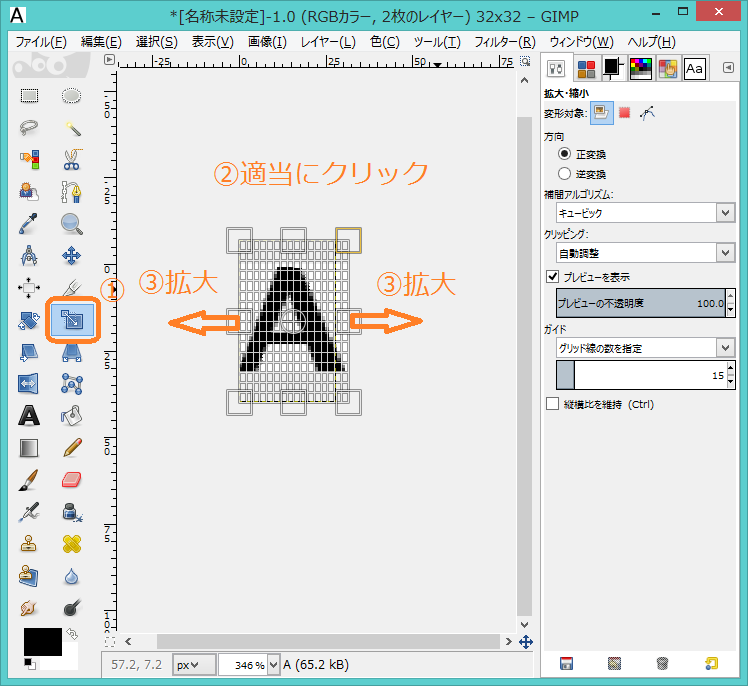This screenshot has width=748, height=686.
Task: Select the Perspective tool
Action: [x=72, y=352]
